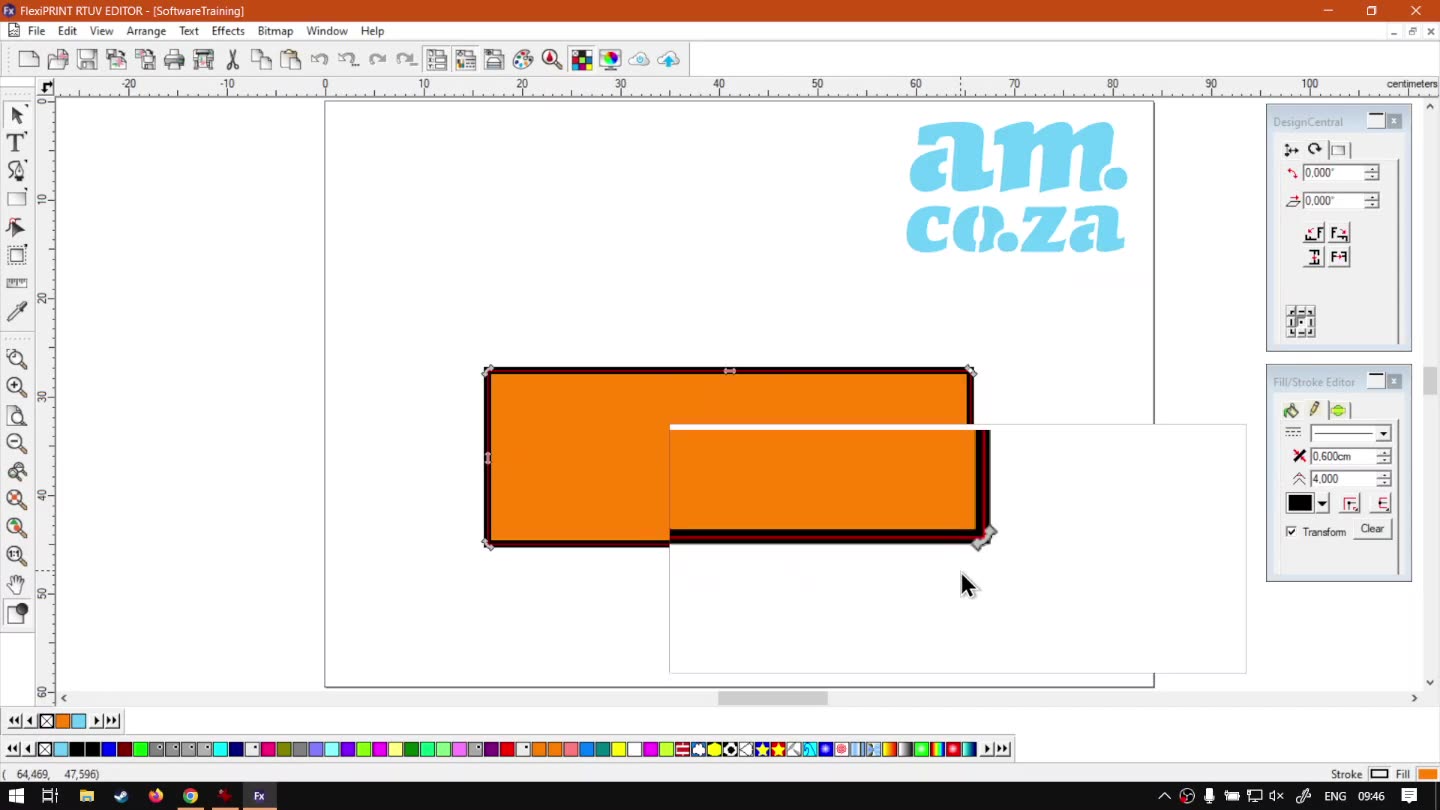Pick the Eyedropper tool
Image resolution: width=1440 pixels, height=810 pixels.
[x=16, y=313]
